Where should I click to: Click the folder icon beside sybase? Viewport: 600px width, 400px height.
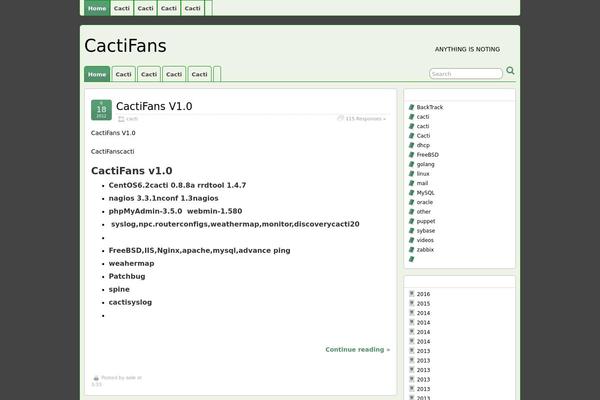(x=412, y=230)
